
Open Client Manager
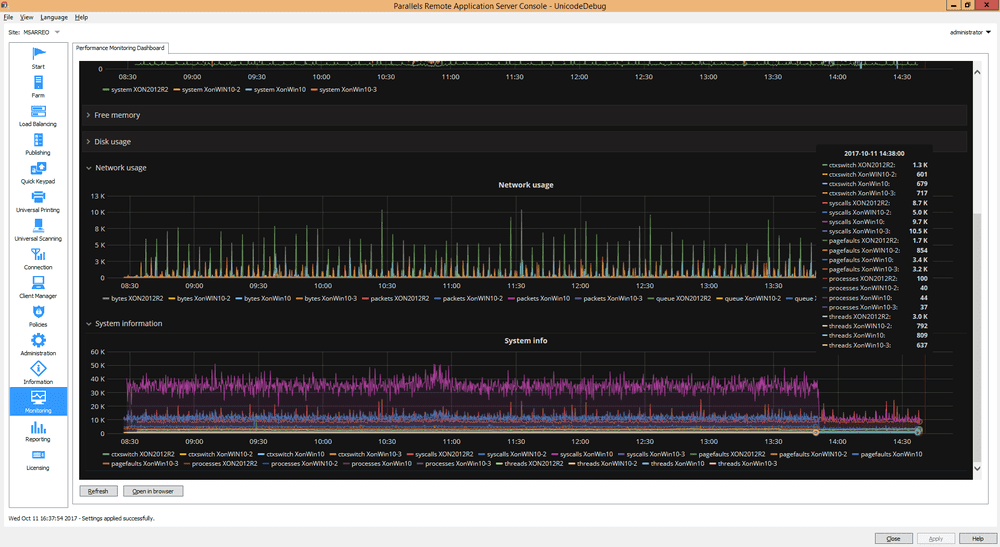pos(38,287)
